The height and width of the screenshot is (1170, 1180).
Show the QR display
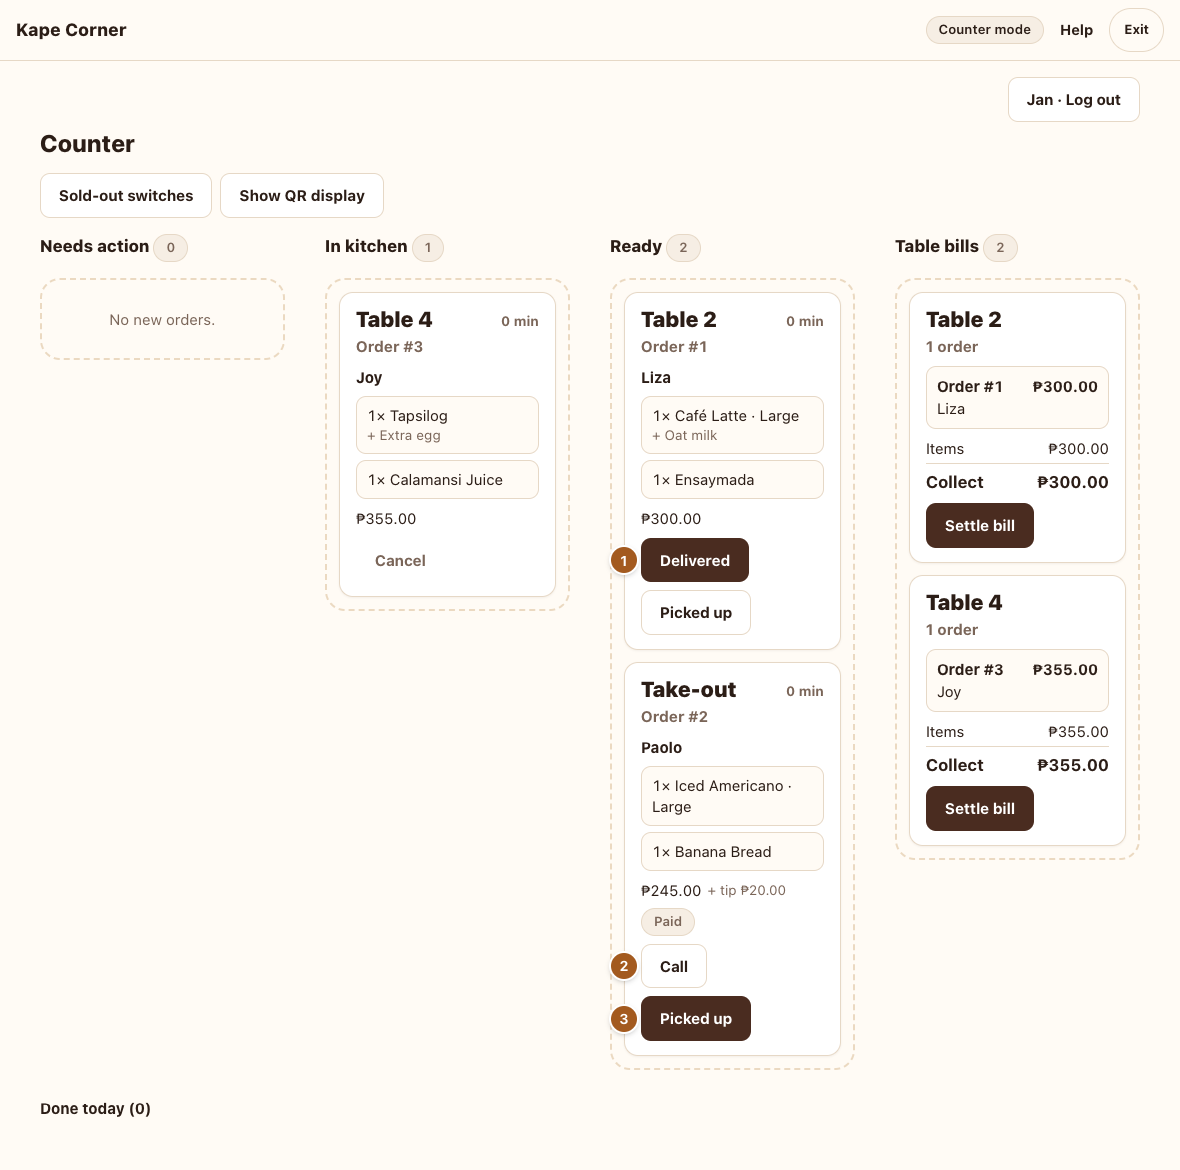coord(302,196)
